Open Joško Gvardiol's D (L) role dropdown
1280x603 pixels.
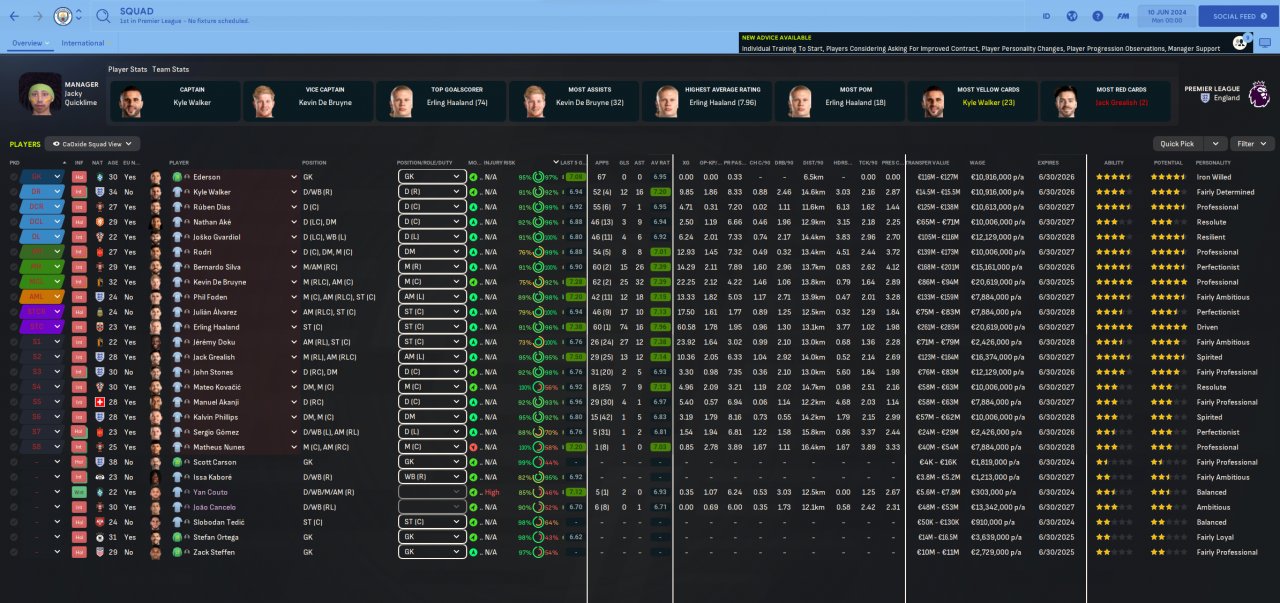(x=432, y=237)
